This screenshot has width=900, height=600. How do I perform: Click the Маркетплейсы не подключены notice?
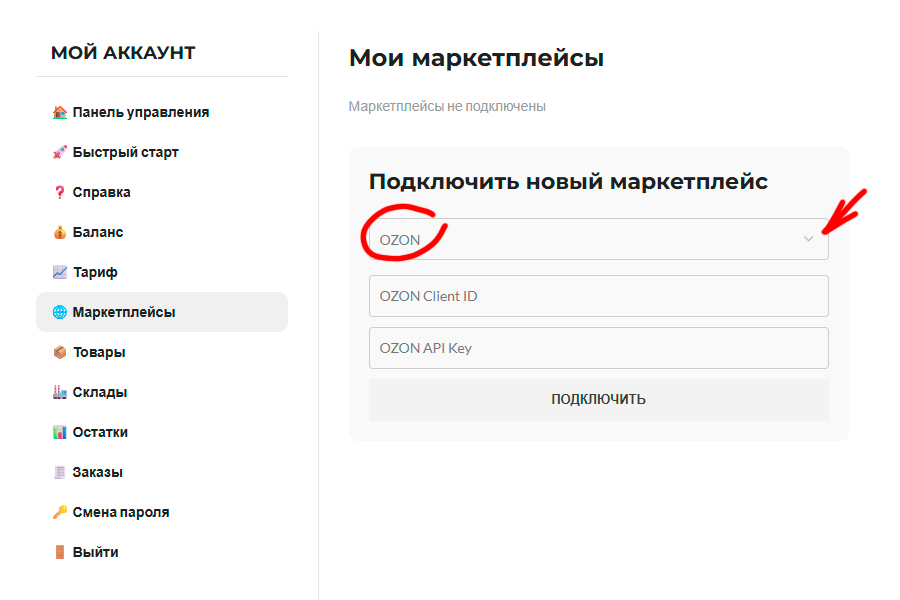447,107
